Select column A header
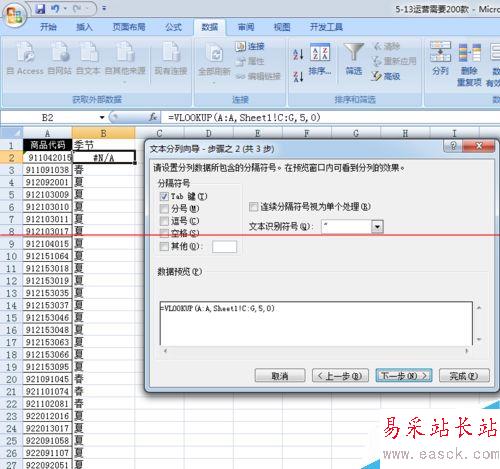 (47, 133)
